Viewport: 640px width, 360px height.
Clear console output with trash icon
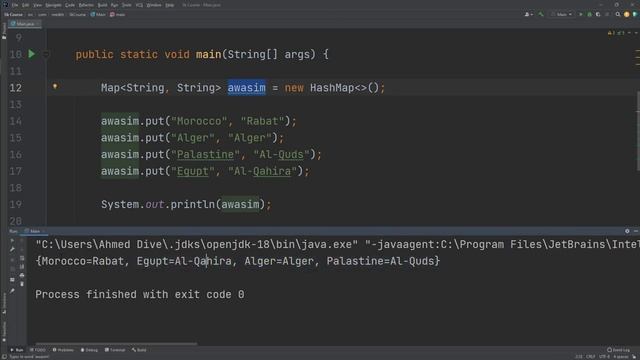(x=22, y=284)
